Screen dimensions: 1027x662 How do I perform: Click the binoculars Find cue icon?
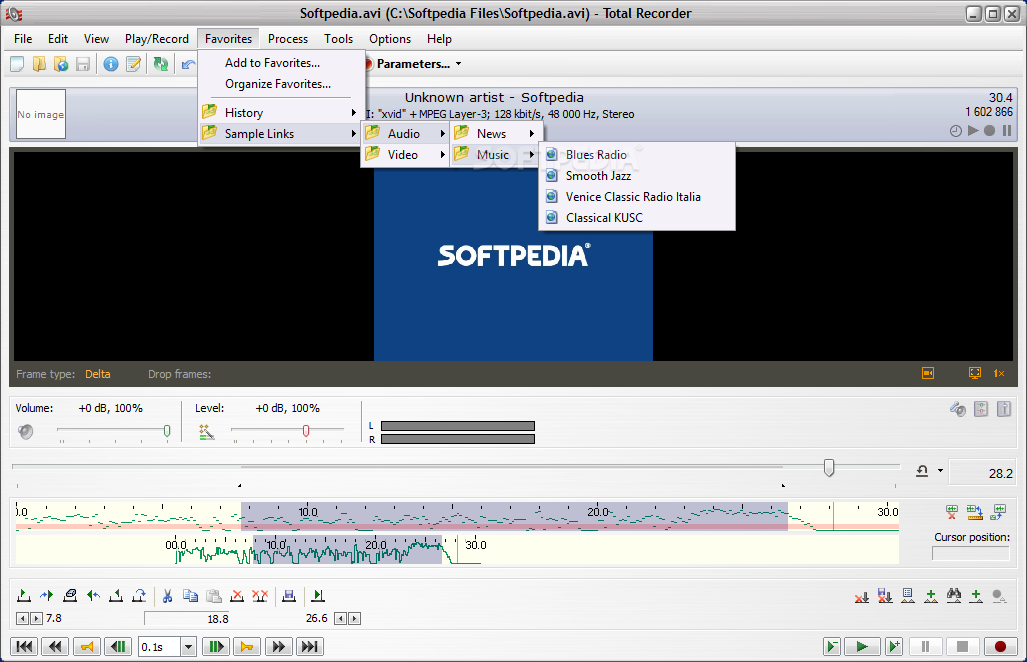coord(954,596)
